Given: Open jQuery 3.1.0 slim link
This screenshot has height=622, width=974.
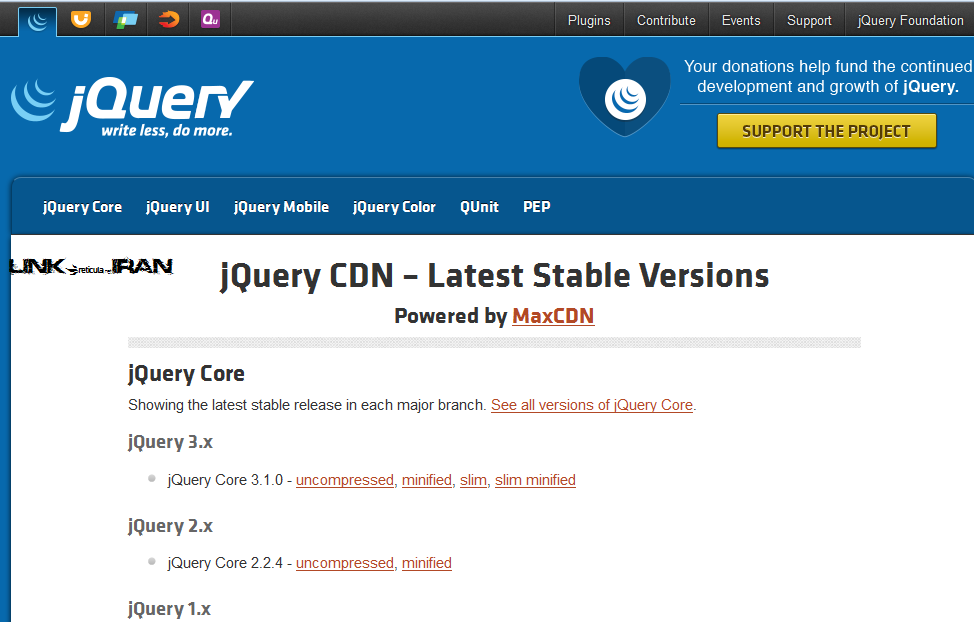Looking at the screenshot, I should (x=473, y=480).
